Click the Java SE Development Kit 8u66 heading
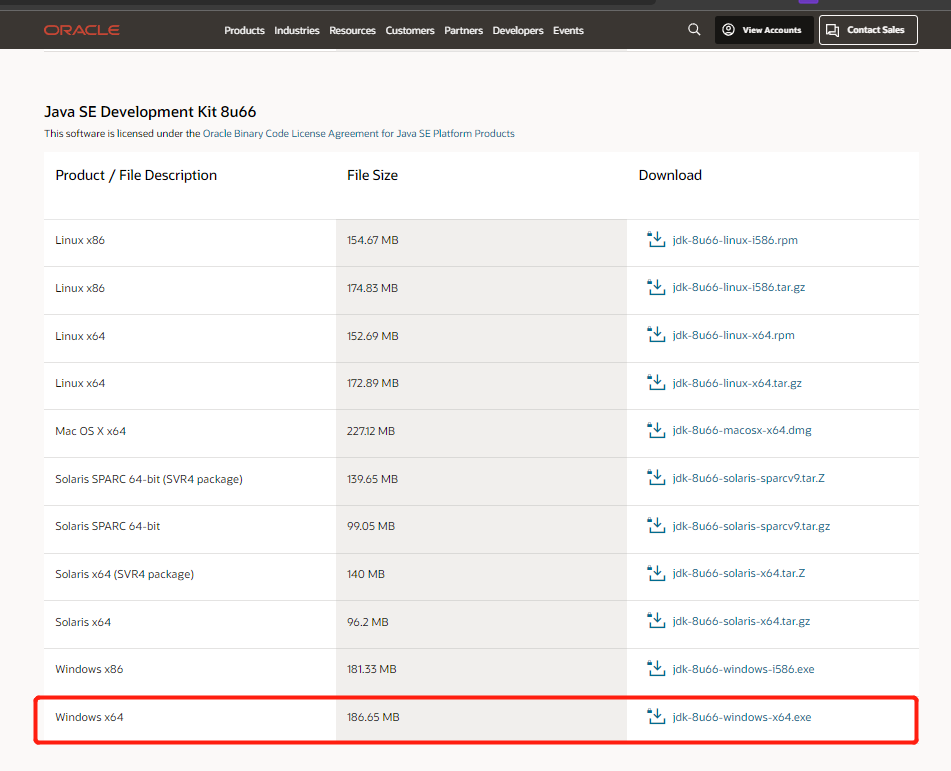This screenshot has height=771, width=951. tap(150, 112)
